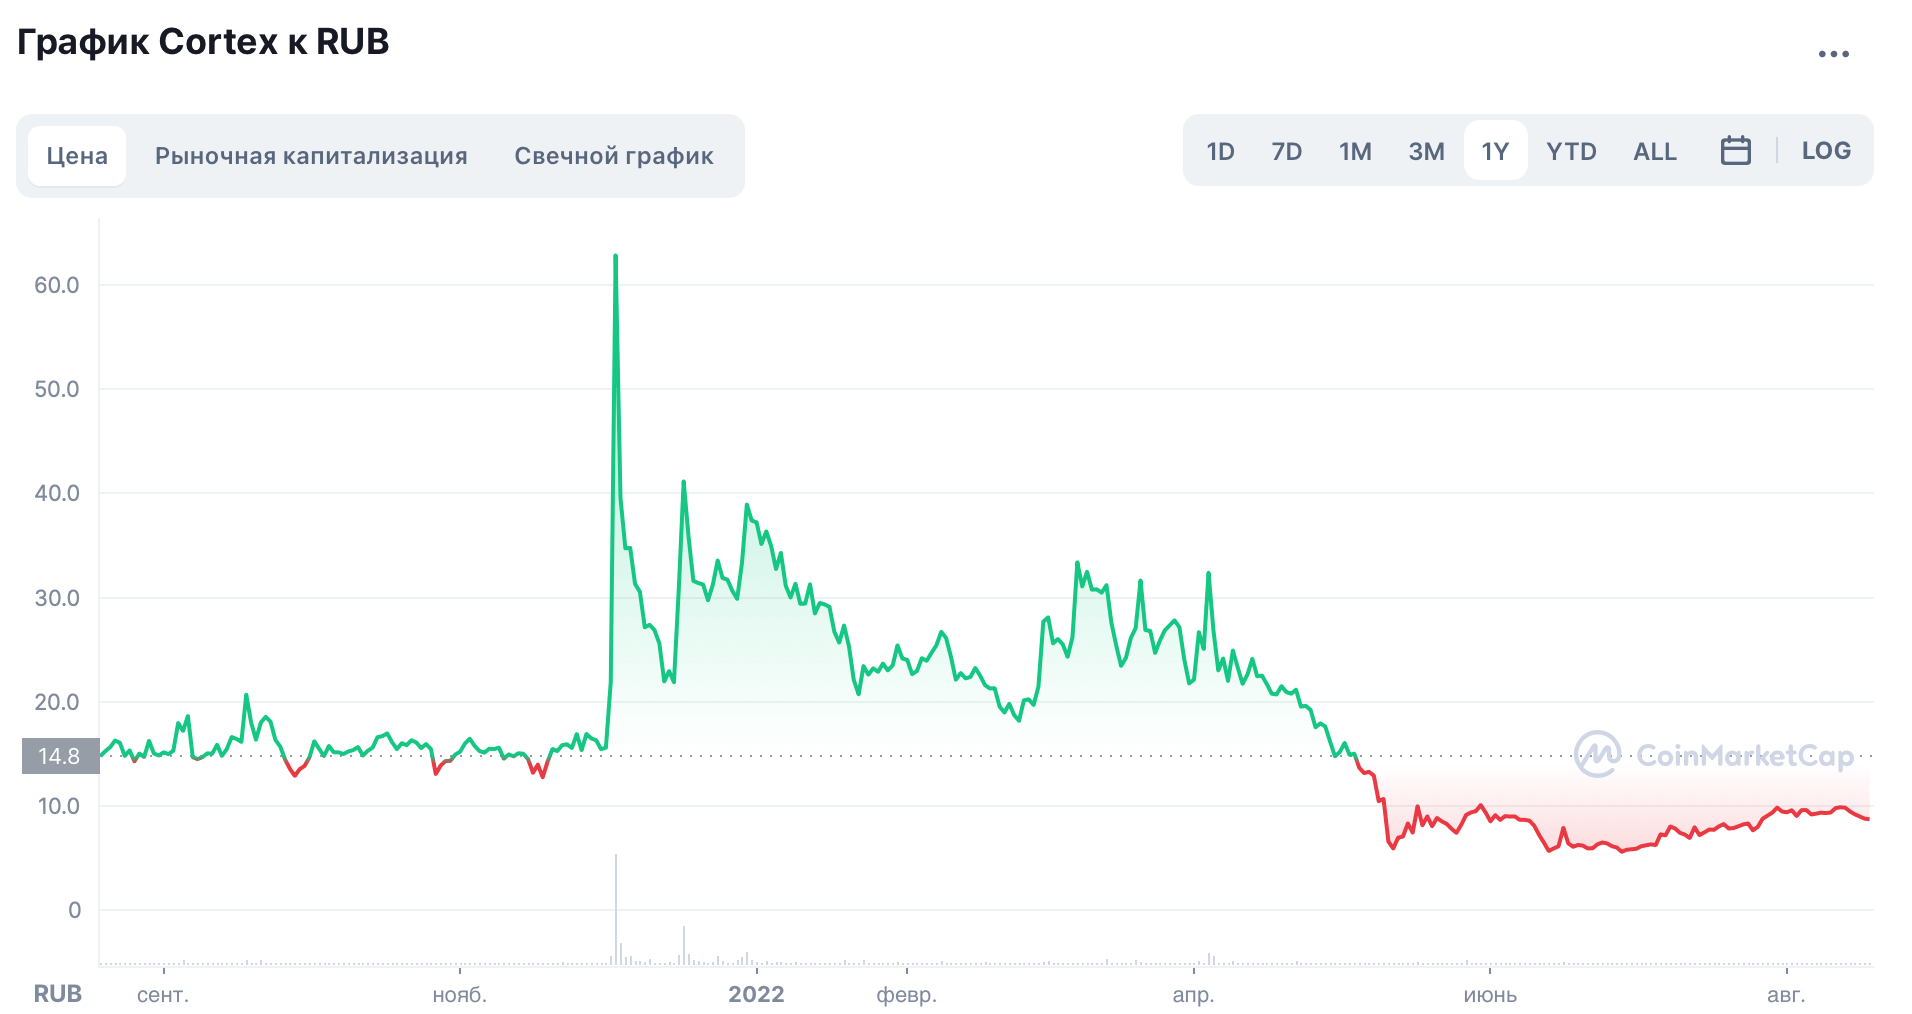Set chart range to 3M
1912x1014 pixels.
(x=1426, y=151)
